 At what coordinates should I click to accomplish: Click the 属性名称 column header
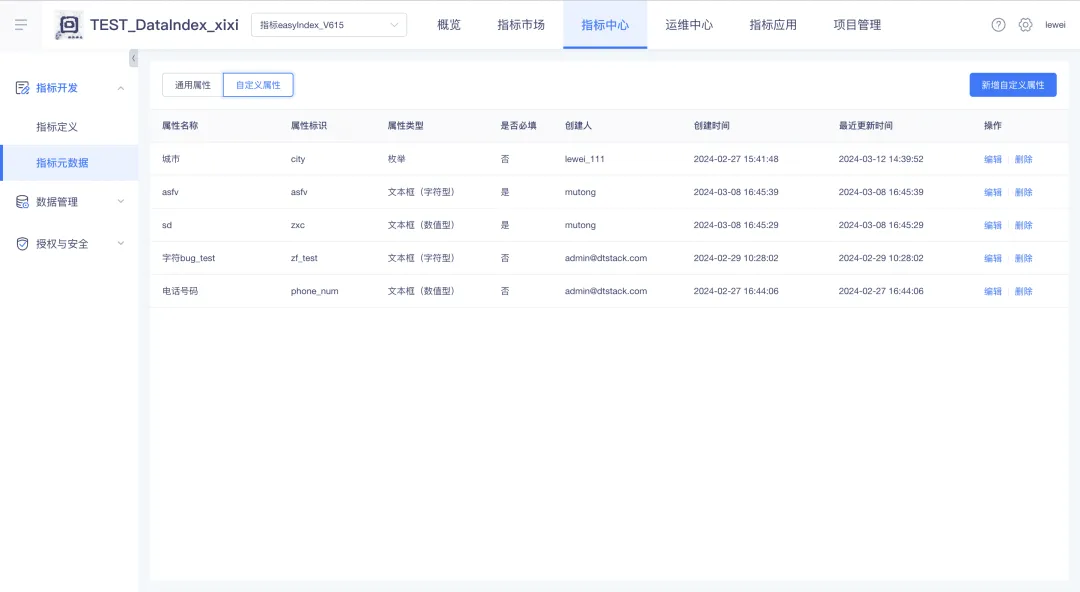[180, 125]
